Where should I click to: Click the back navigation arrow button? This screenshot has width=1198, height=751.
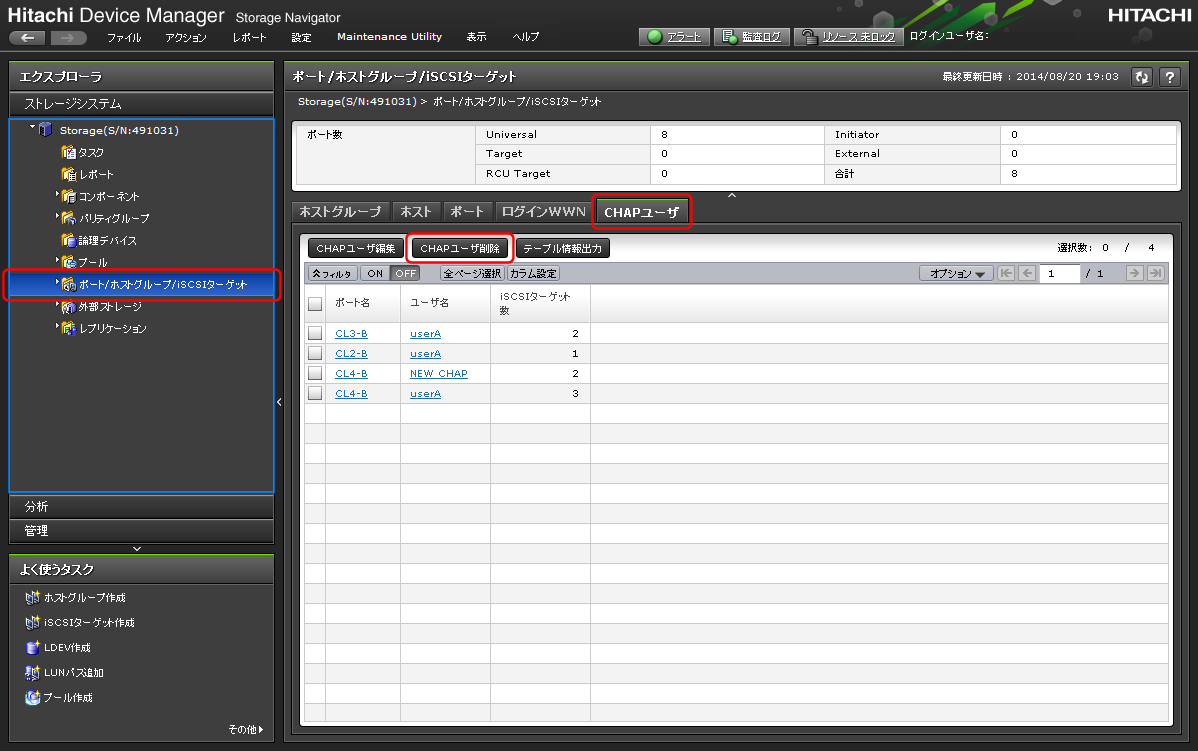[x=27, y=37]
